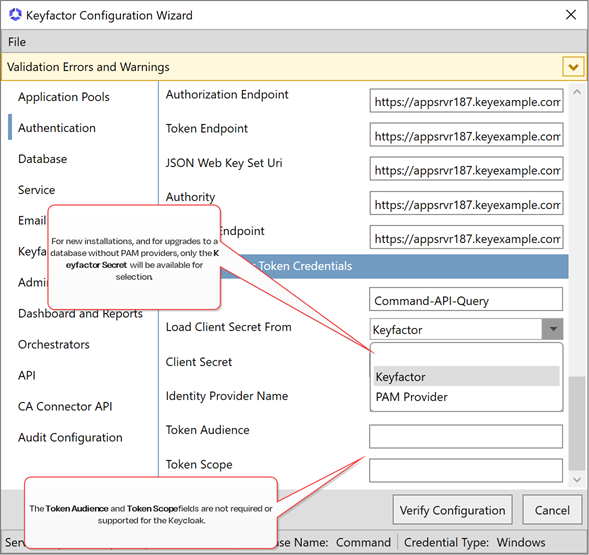Open the Orchestrators section
The width and height of the screenshot is (589, 555).
click(54, 345)
